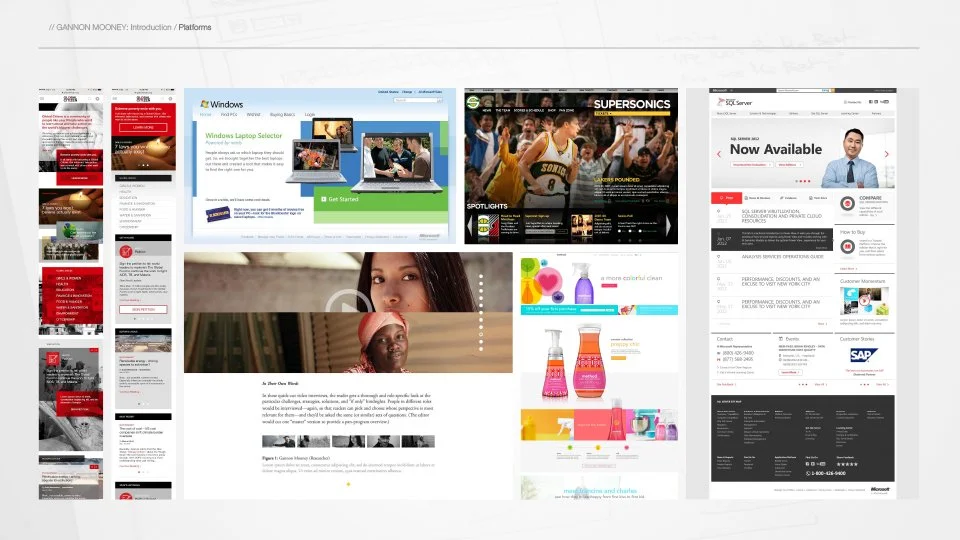960x540 pixels.
Task: Open hamburger menu on first mobile mockup
Action: tap(43, 98)
